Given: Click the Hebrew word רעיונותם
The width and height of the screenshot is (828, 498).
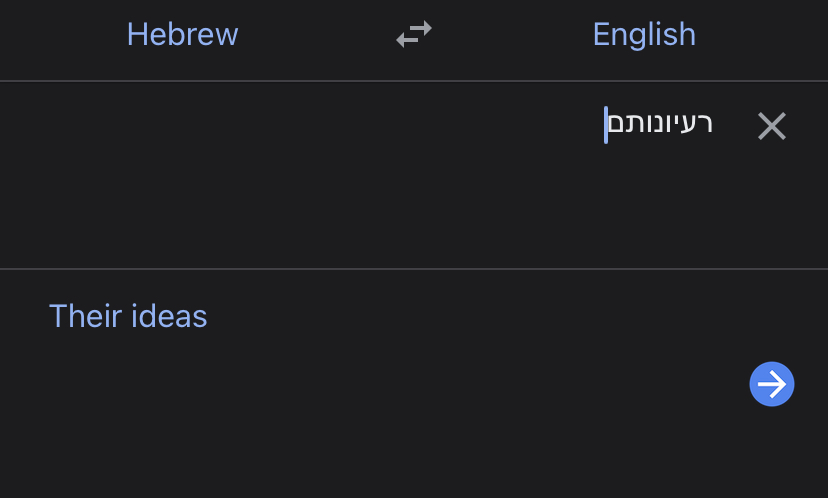Looking at the screenshot, I should click(660, 125).
